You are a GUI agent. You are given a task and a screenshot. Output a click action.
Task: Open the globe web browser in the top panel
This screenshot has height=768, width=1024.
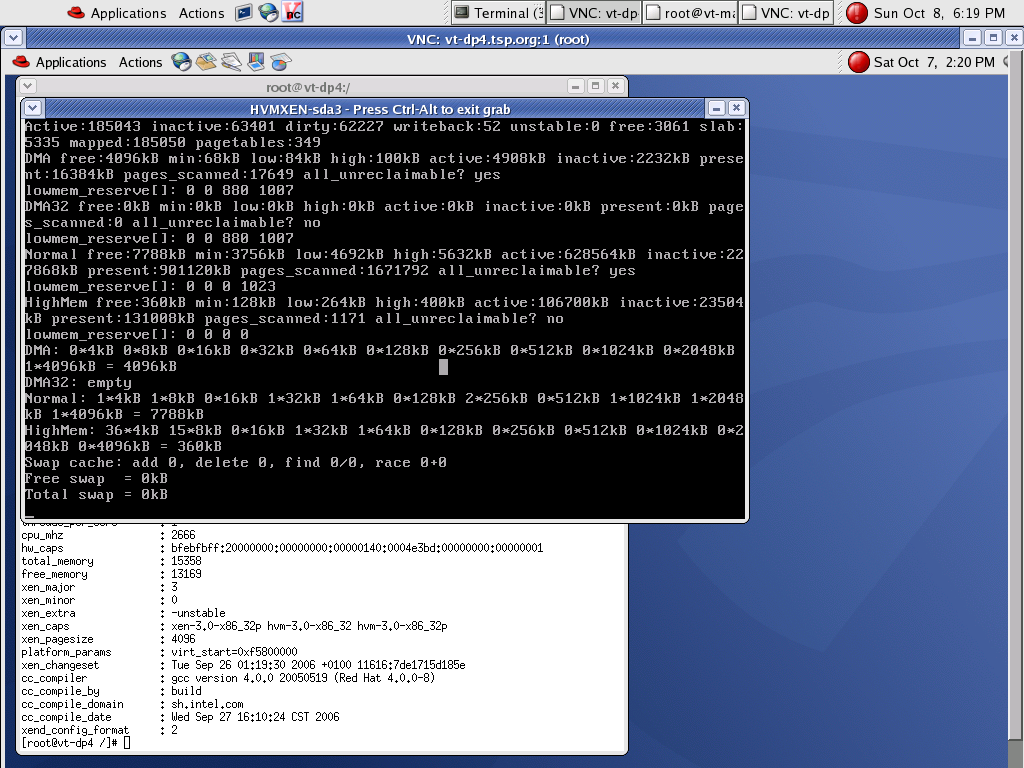pyautogui.click(x=267, y=13)
